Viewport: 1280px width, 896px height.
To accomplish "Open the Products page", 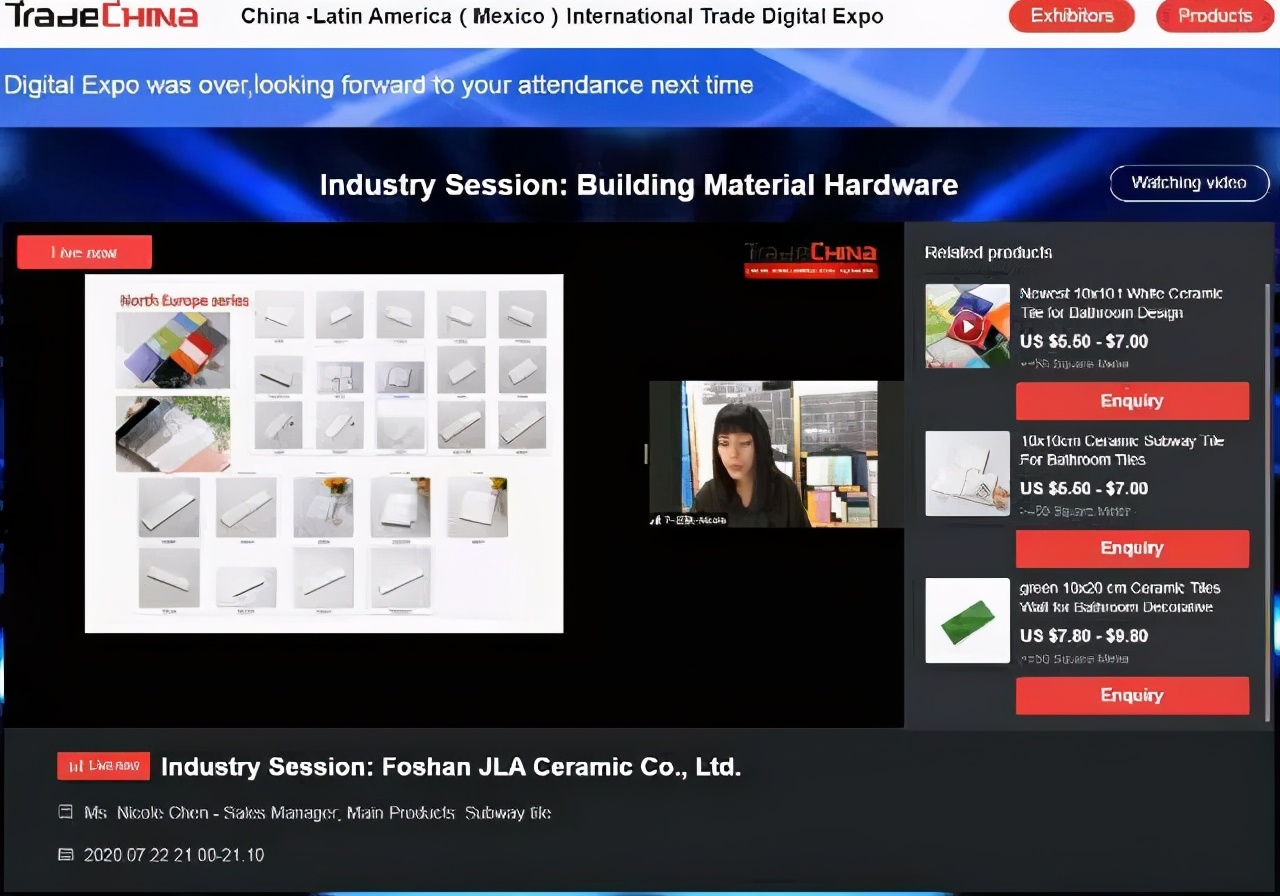I will point(1215,16).
